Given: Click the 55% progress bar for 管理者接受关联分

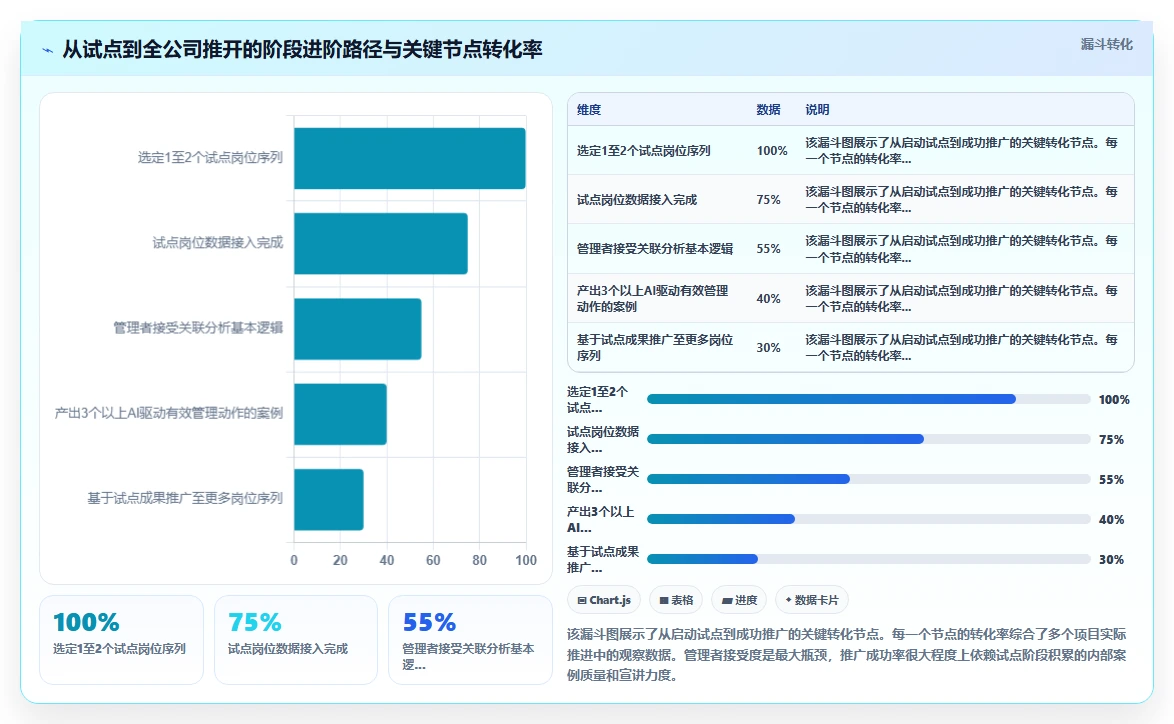Looking at the screenshot, I should pos(869,479).
